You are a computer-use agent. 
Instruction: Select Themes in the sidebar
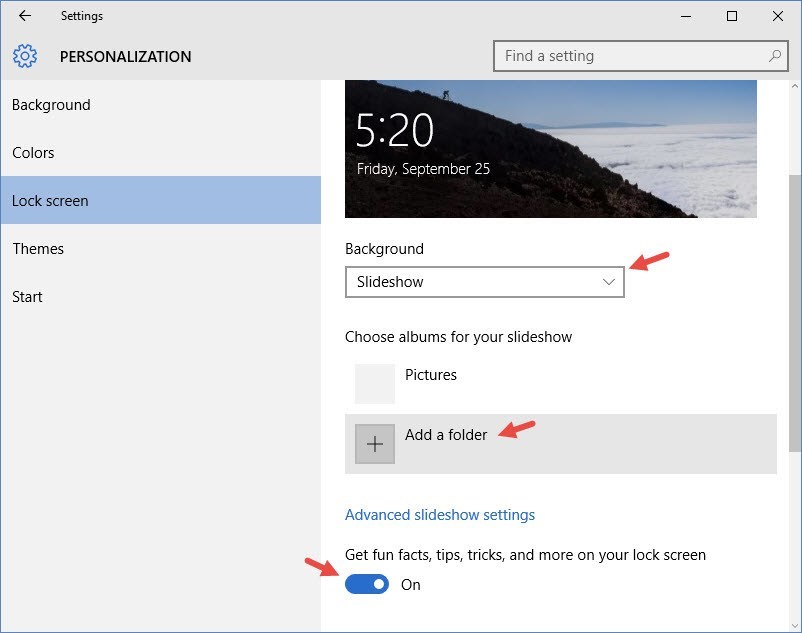pyautogui.click(x=38, y=248)
